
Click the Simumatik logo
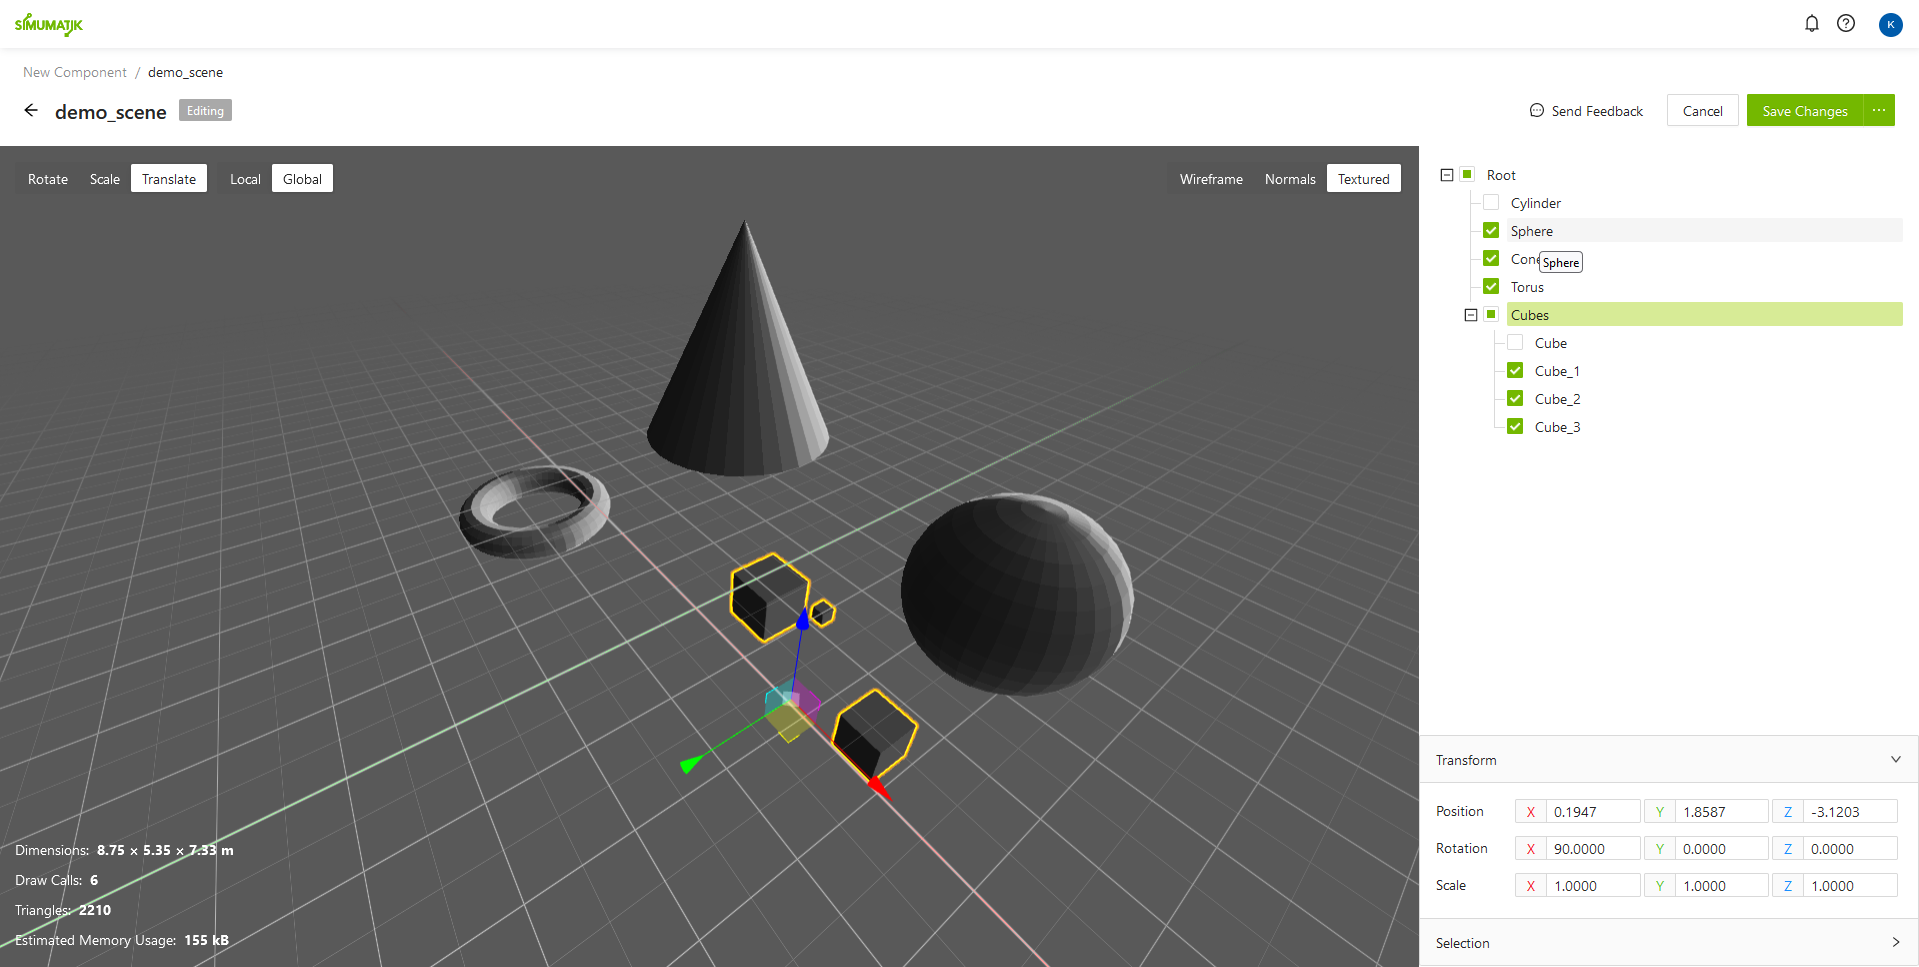48,24
